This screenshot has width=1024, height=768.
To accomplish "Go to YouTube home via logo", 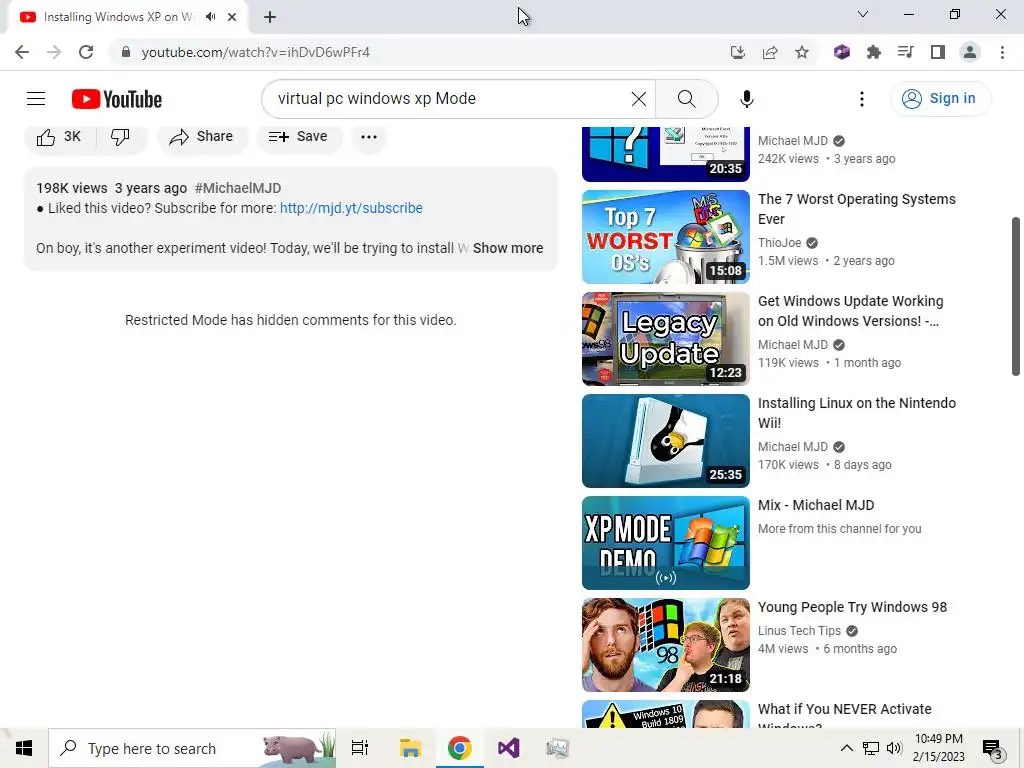I will pos(117,99).
